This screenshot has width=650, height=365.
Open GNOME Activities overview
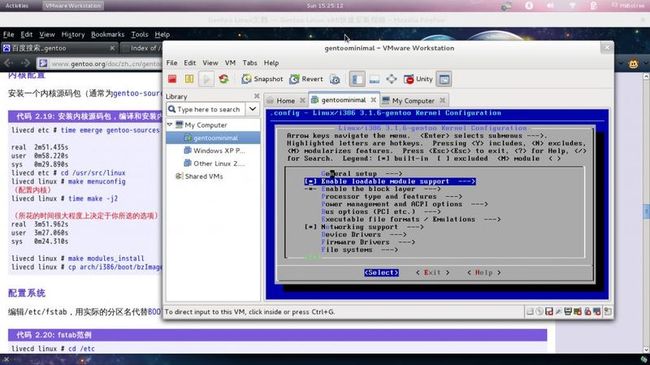click(x=17, y=6)
